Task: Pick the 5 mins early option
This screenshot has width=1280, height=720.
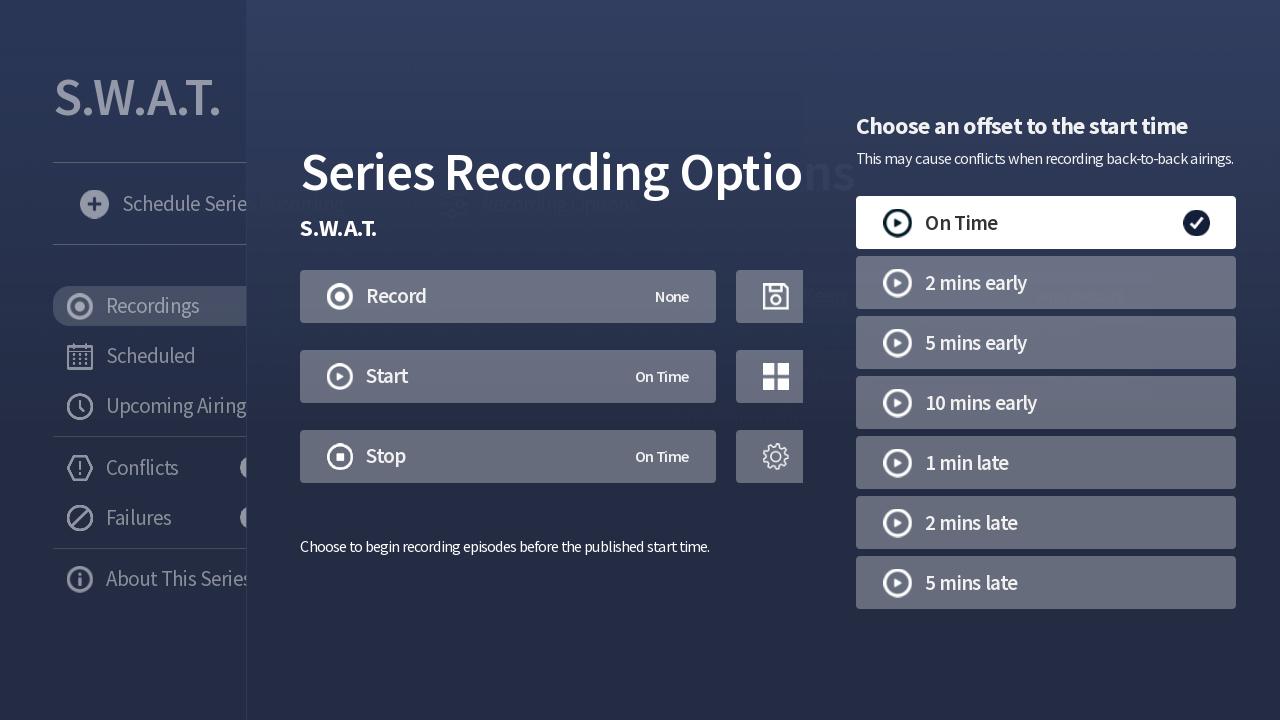Action: 1046,342
